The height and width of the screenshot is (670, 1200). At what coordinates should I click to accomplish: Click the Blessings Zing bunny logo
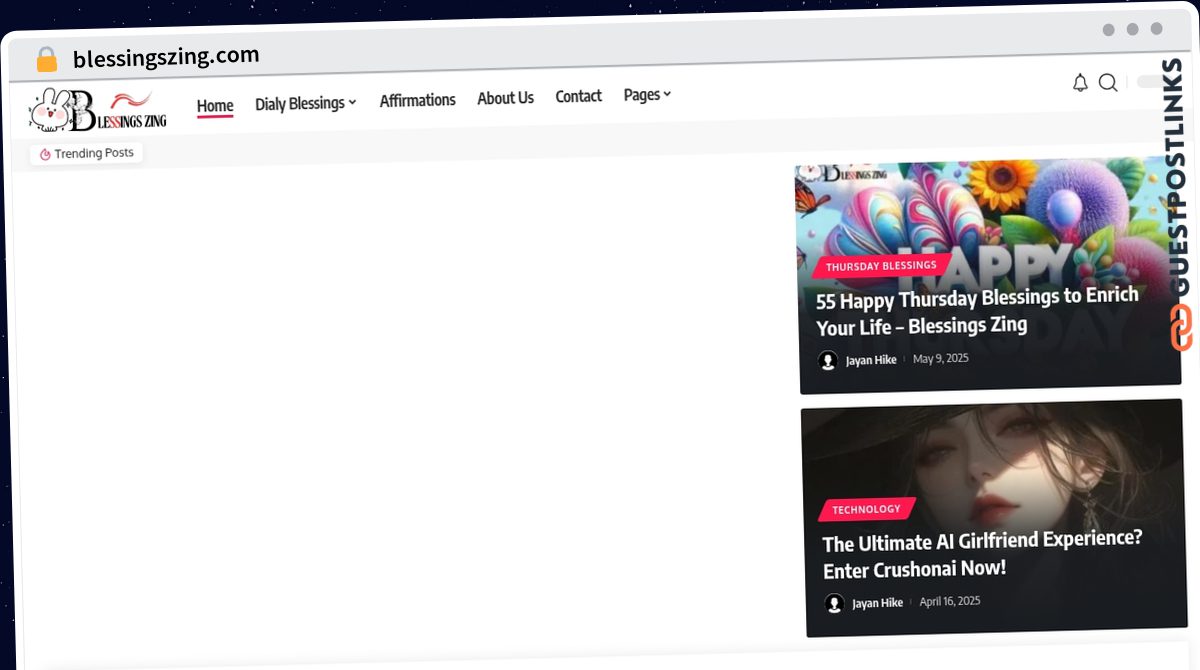pos(98,109)
